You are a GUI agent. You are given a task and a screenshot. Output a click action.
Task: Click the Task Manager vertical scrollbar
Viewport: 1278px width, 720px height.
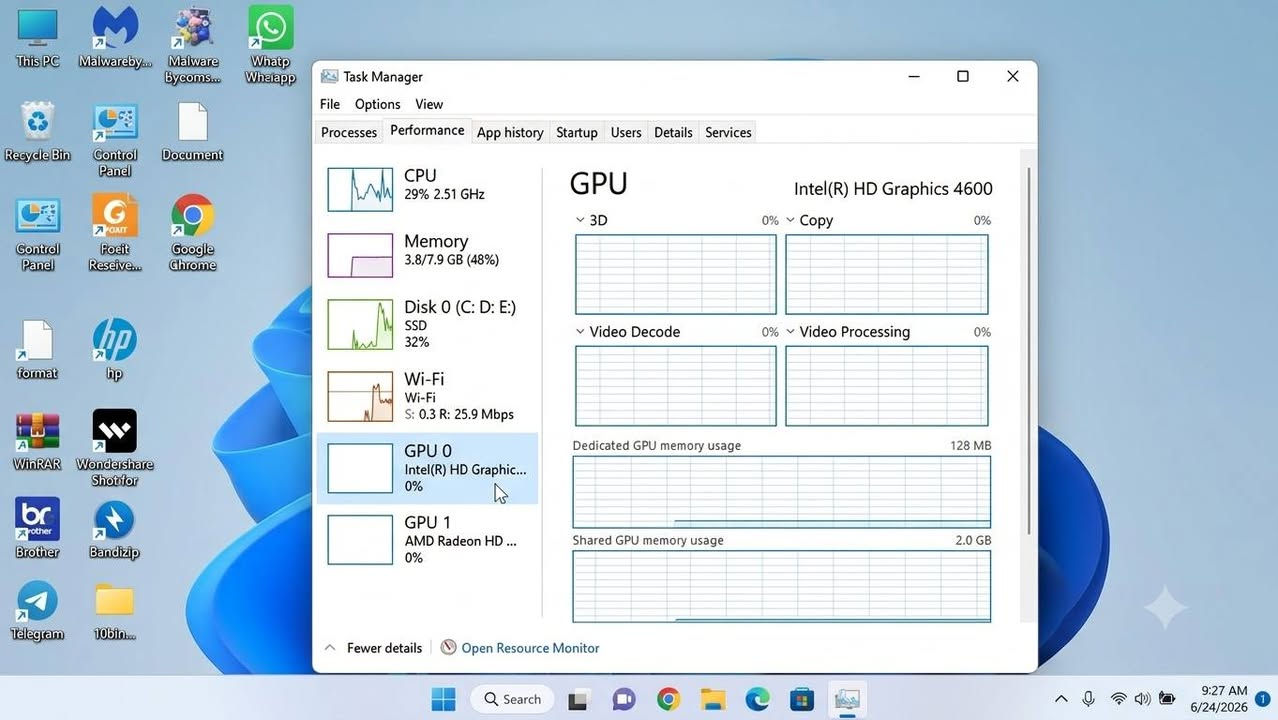pyautogui.click(x=1029, y=350)
